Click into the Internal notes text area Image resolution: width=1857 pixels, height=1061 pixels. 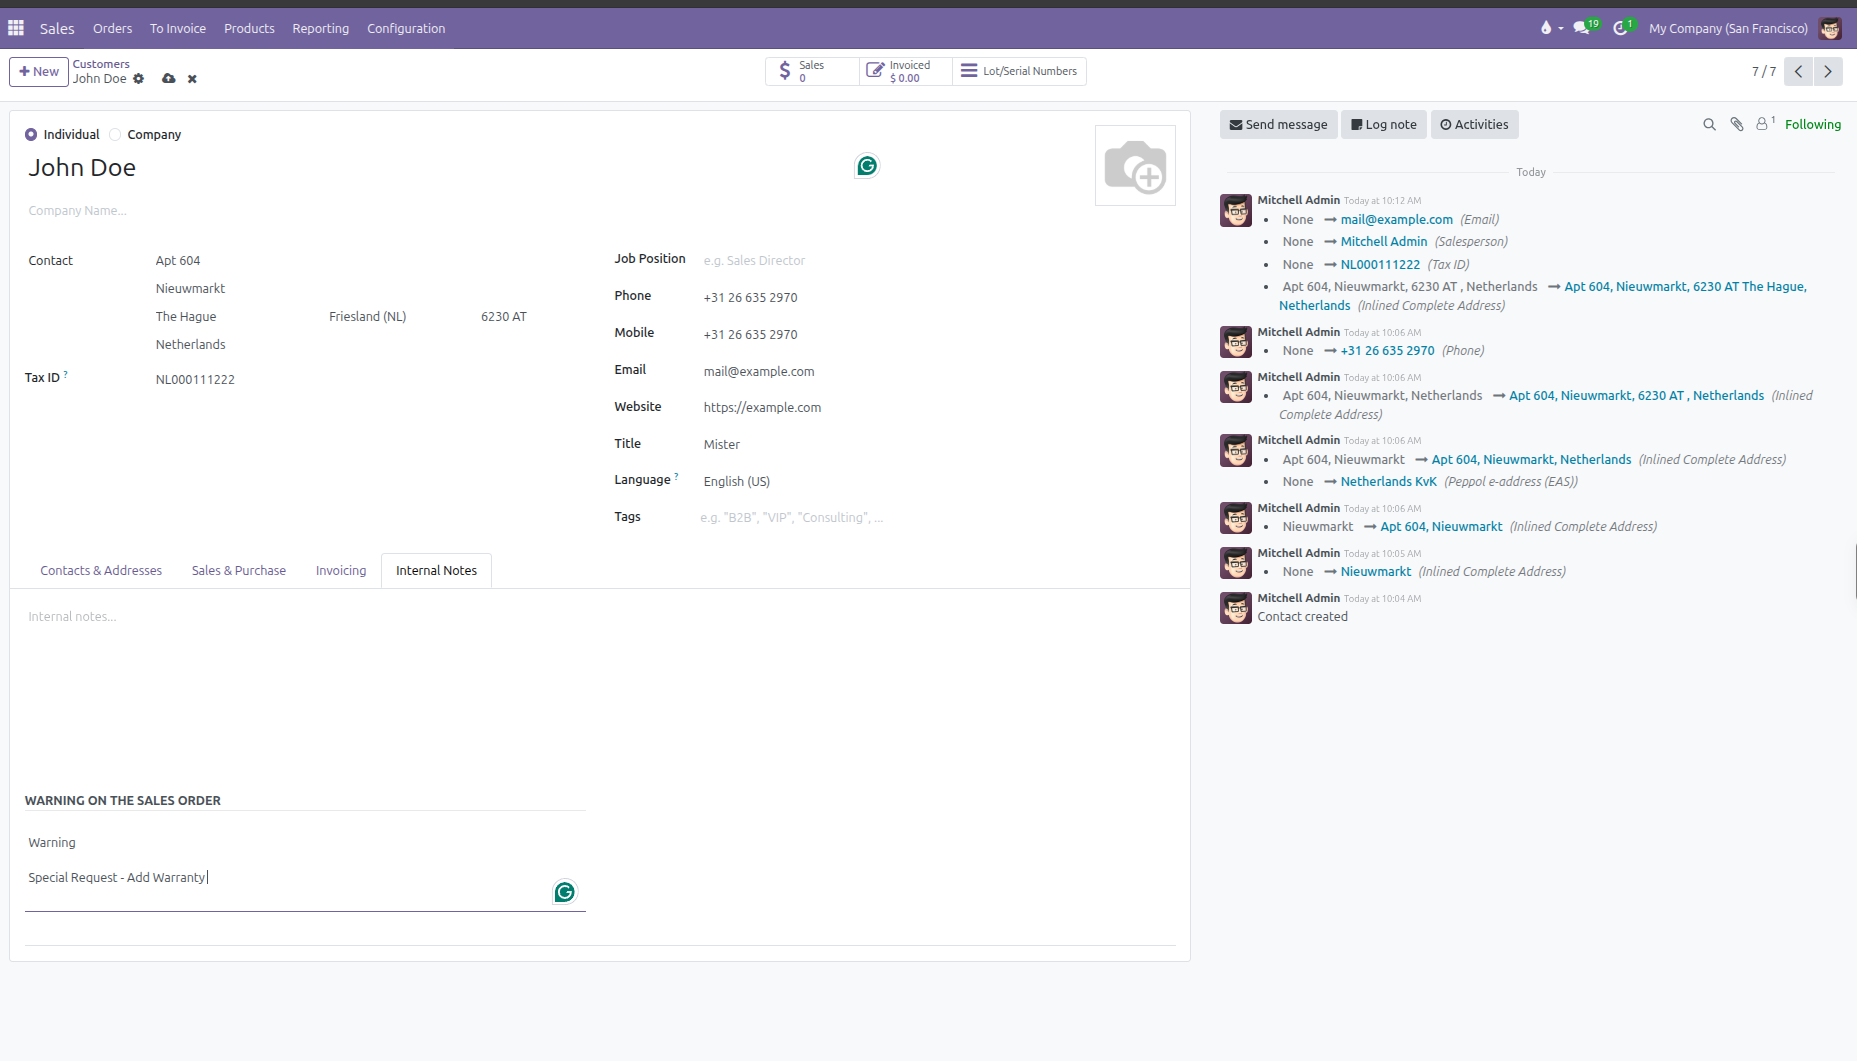coord(600,617)
